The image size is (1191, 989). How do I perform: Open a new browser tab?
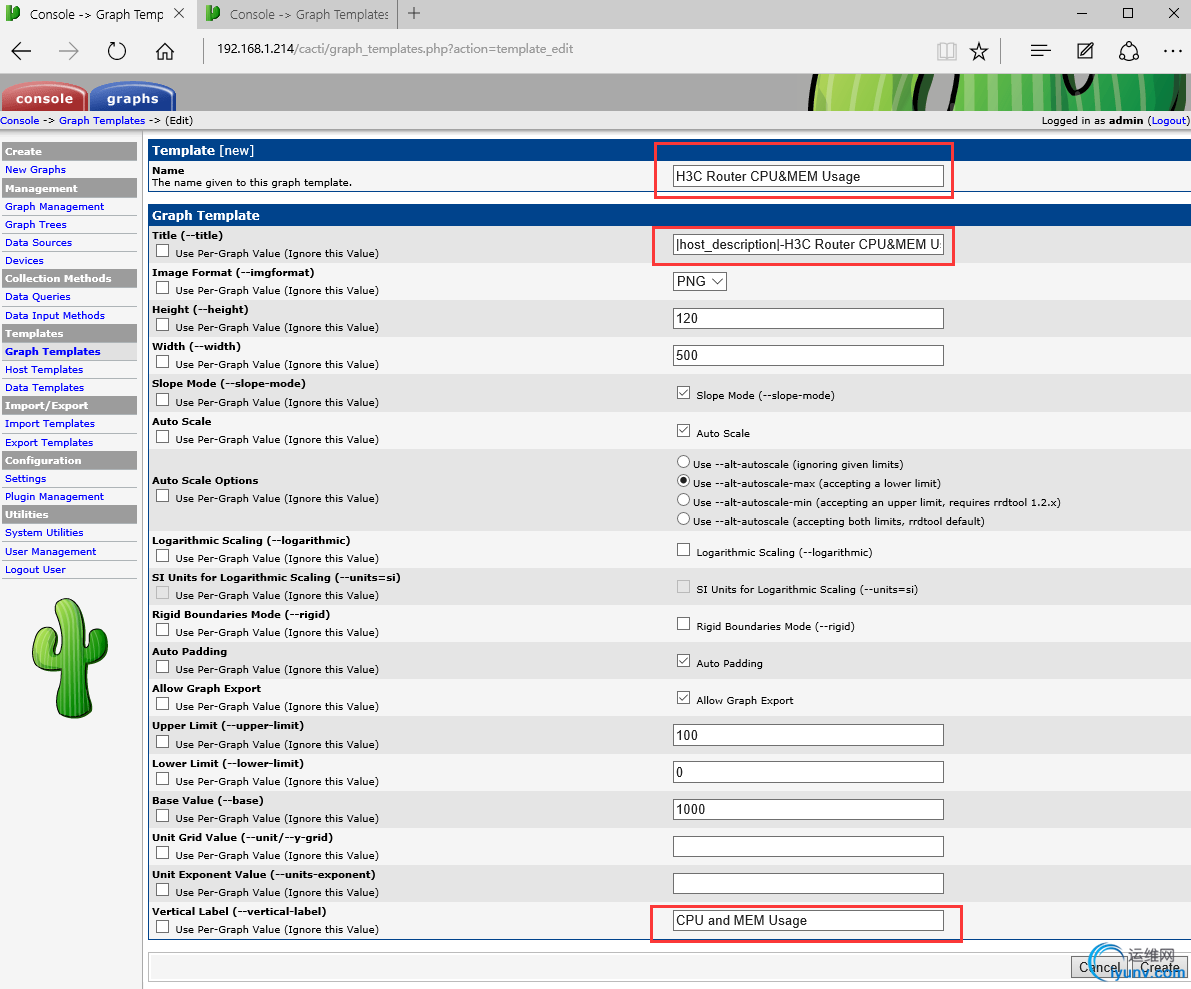(x=414, y=14)
